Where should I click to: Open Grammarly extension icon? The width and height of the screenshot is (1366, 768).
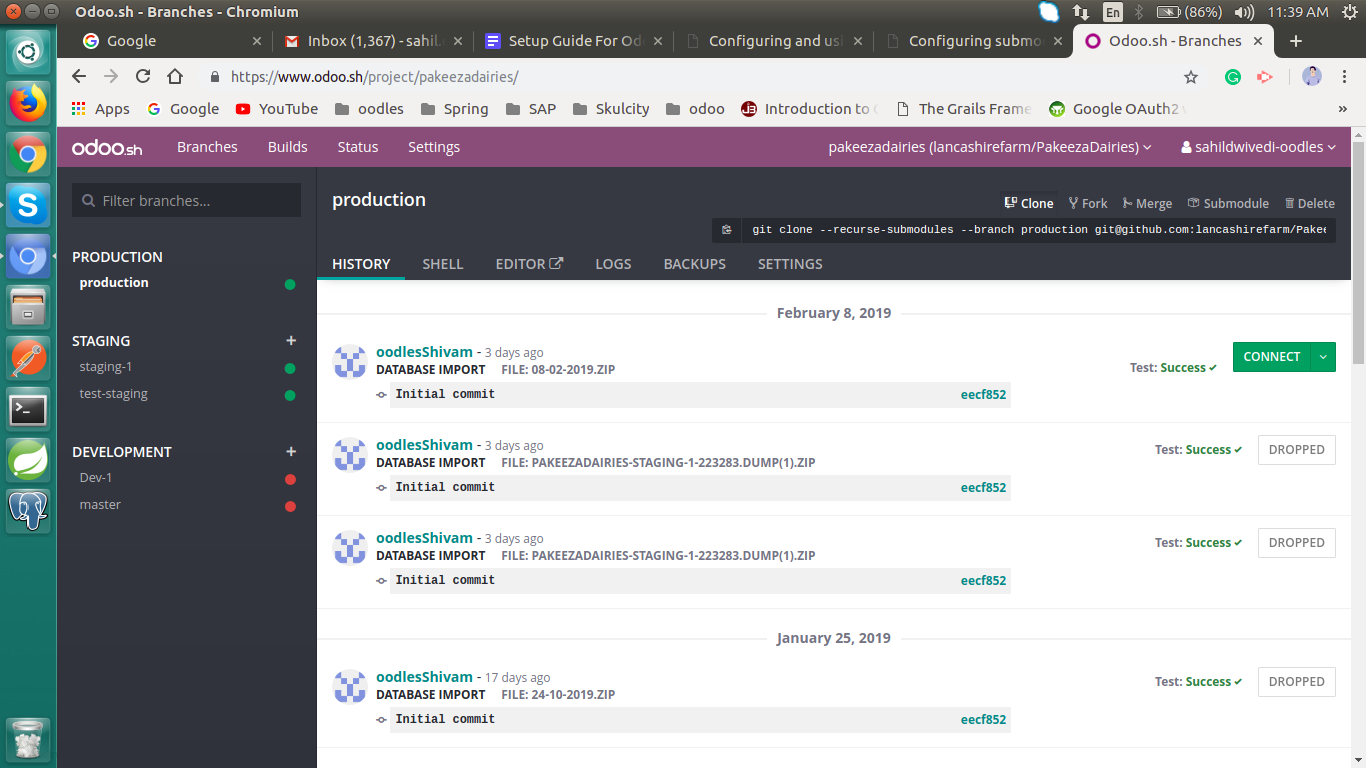[1233, 77]
